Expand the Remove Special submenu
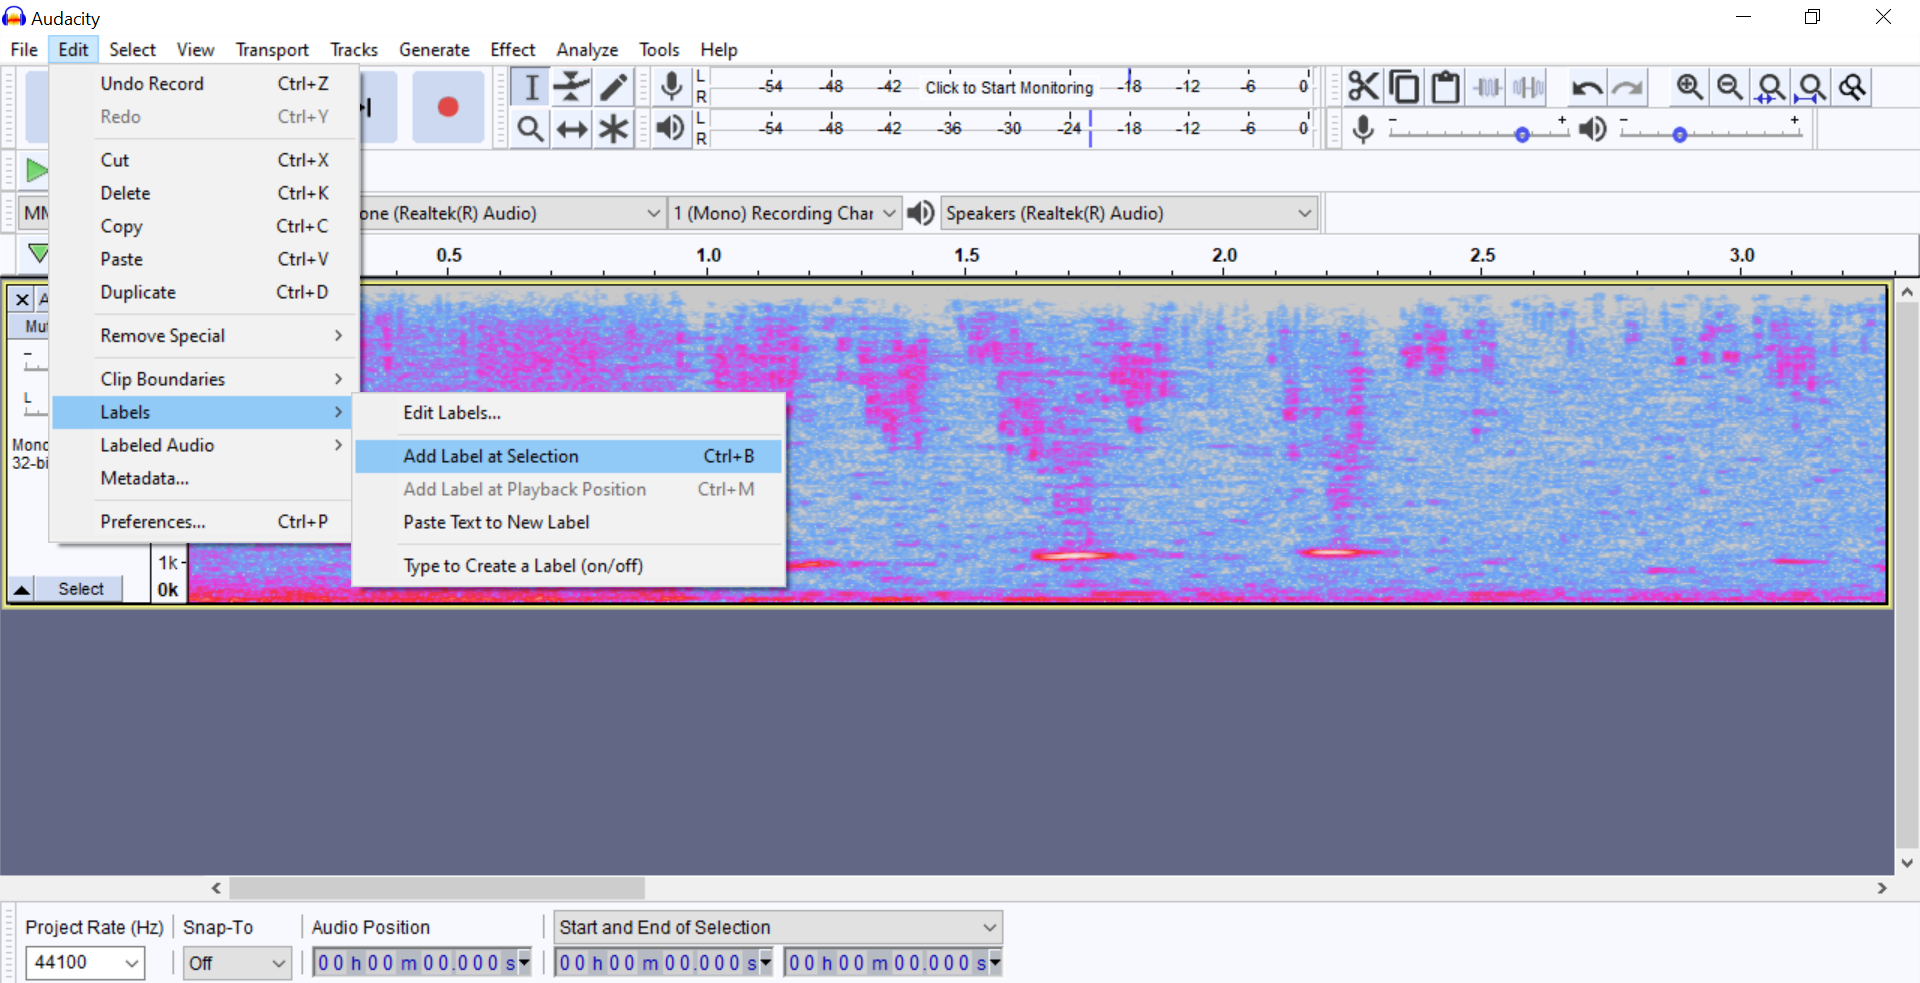The width and height of the screenshot is (1920, 983). 201,336
